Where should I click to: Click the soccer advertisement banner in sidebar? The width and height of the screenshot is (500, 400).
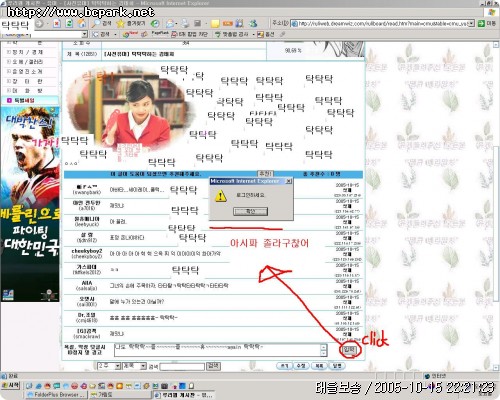[x=30, y=204]
